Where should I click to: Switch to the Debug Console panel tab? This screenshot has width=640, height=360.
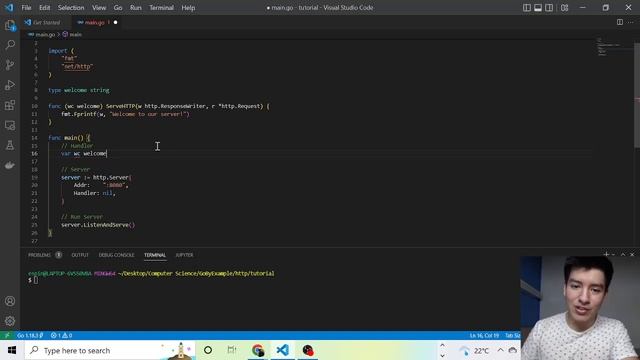click(x=116, y=255)
